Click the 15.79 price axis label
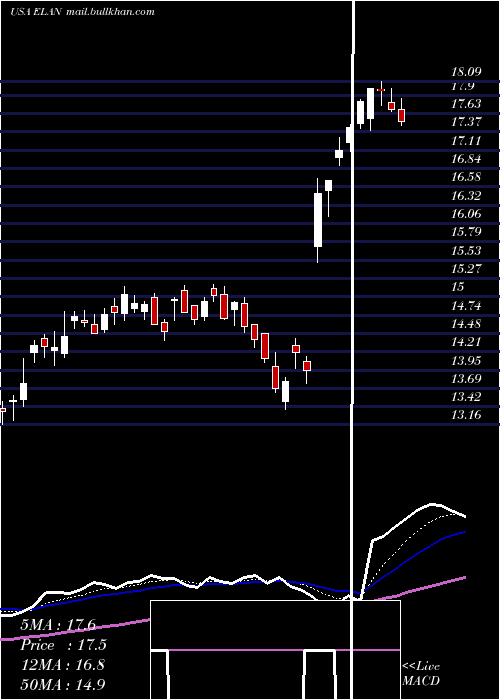 pos(466,232)
